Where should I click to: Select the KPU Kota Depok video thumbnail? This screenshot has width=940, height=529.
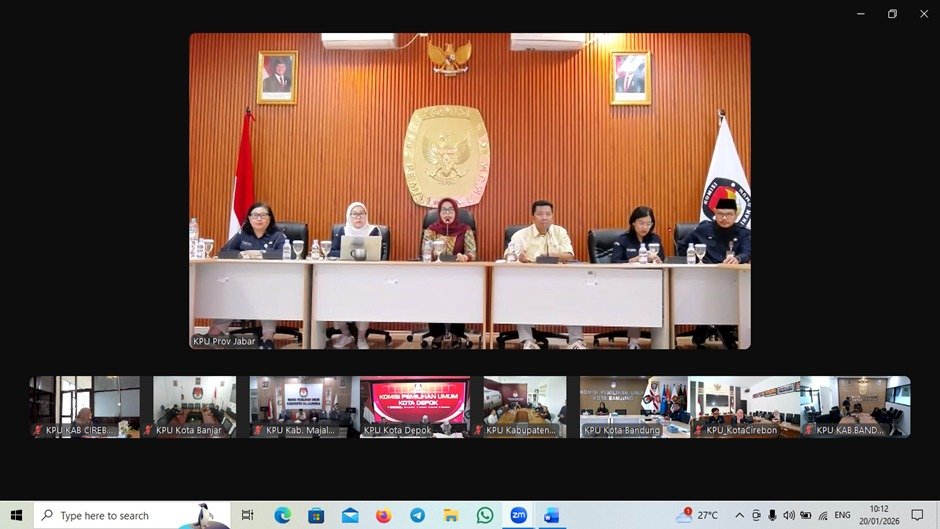[414, 407]
